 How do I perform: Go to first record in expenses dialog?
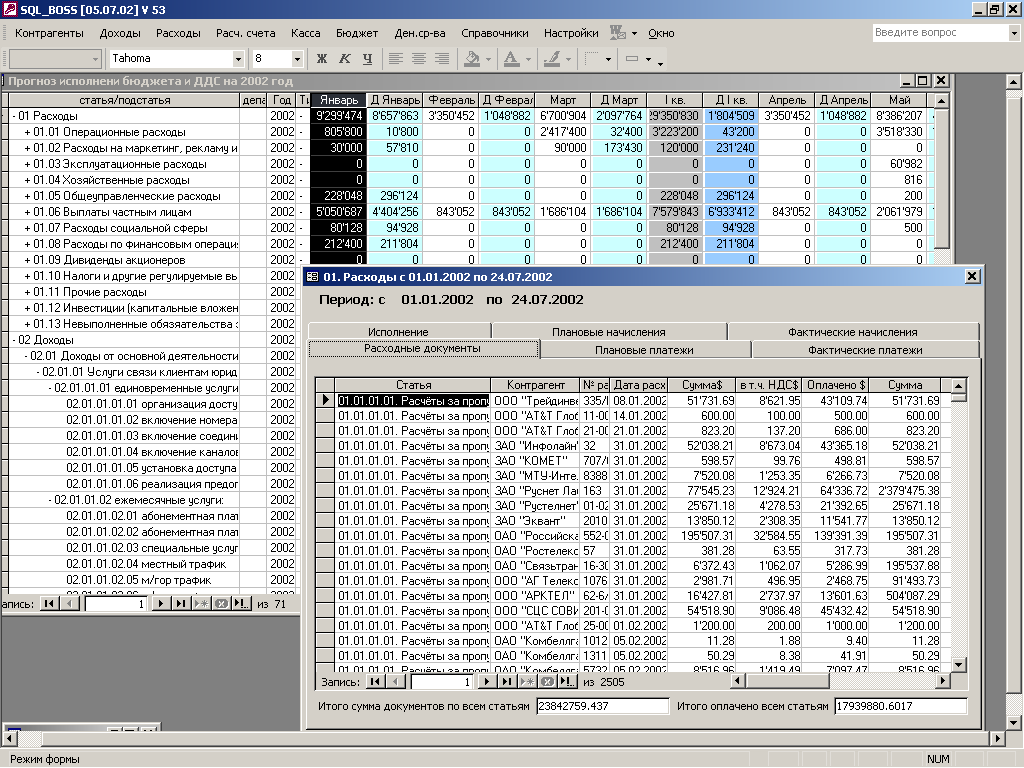click(x=375, y=682)
